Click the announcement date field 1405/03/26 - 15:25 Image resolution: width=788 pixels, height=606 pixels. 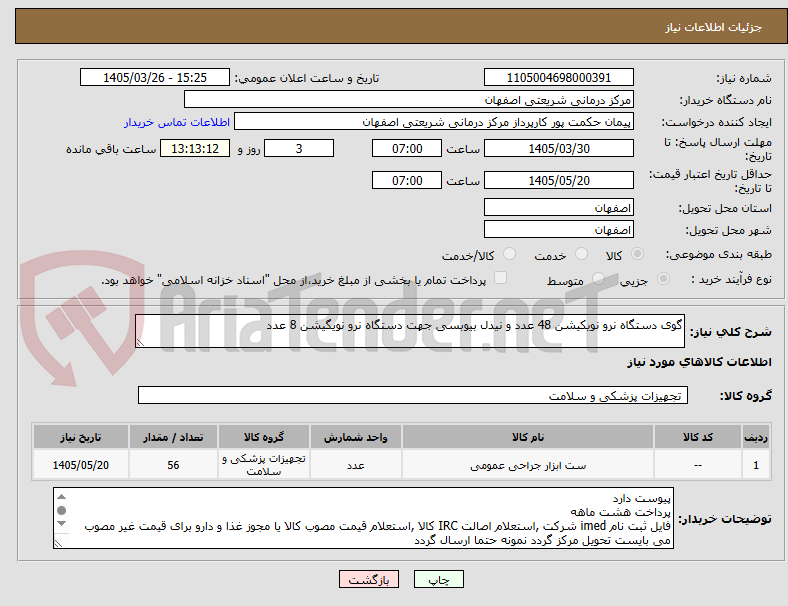click(155, 78)
